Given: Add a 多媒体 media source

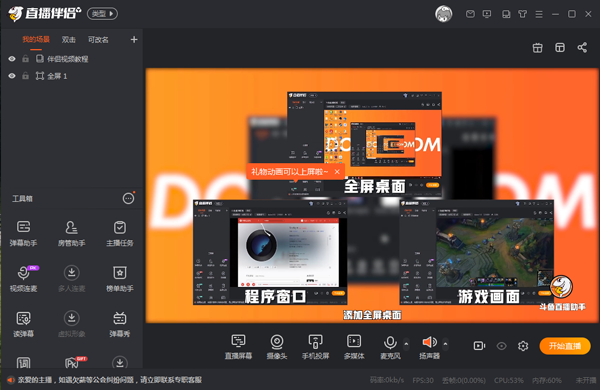Looking at the screenshot, I should pyautogui.click(x=354, y=347).
